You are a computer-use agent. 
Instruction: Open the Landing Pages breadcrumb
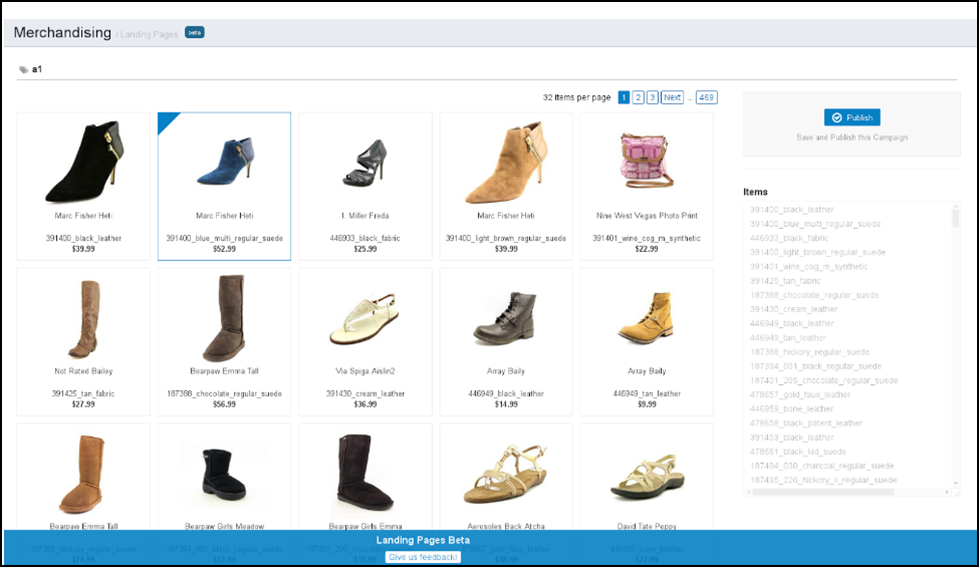point(149,34)
